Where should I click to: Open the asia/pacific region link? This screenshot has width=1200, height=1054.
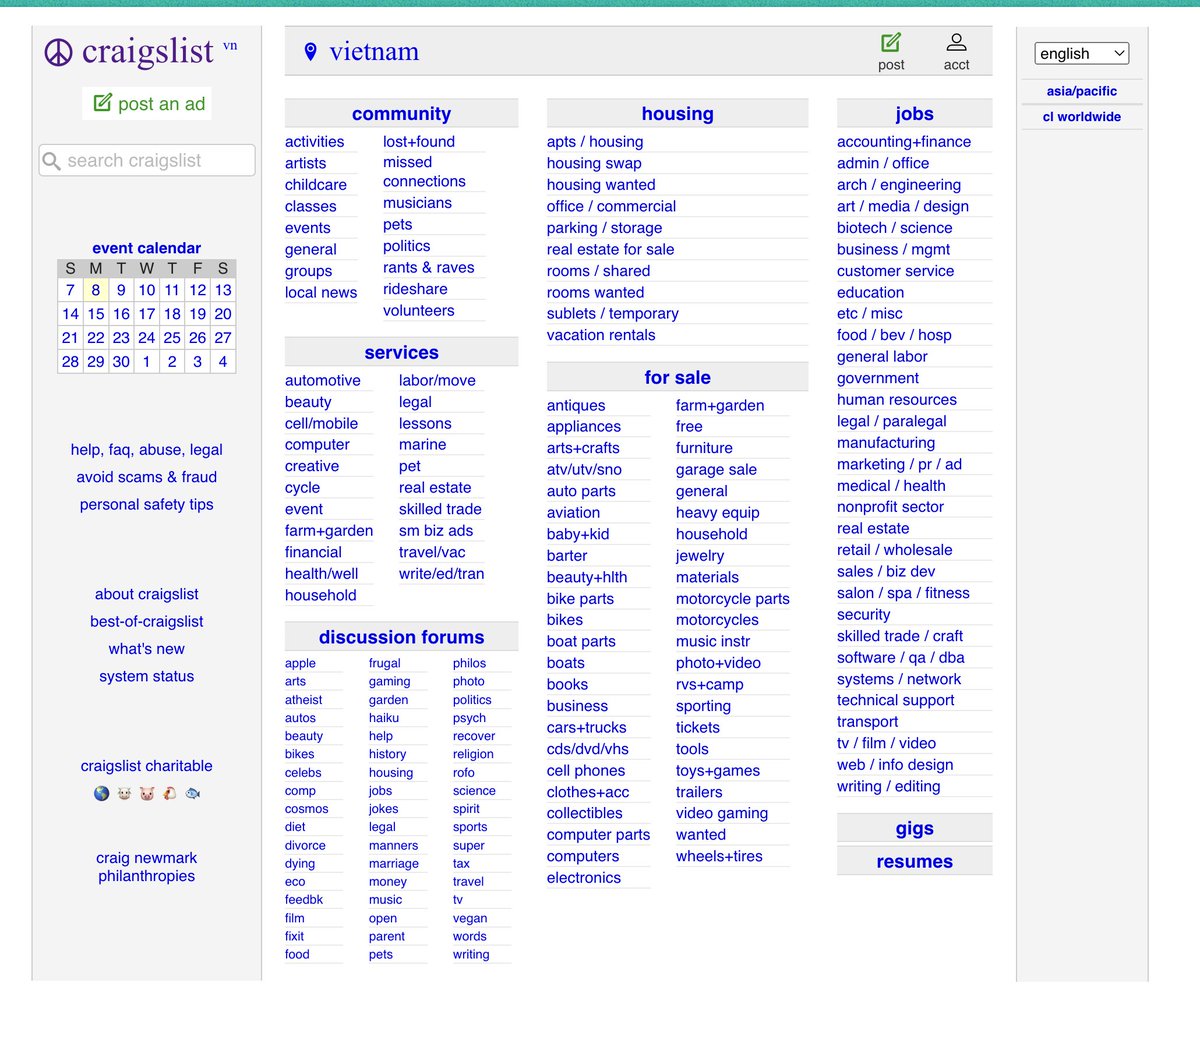coord(1082,91)
